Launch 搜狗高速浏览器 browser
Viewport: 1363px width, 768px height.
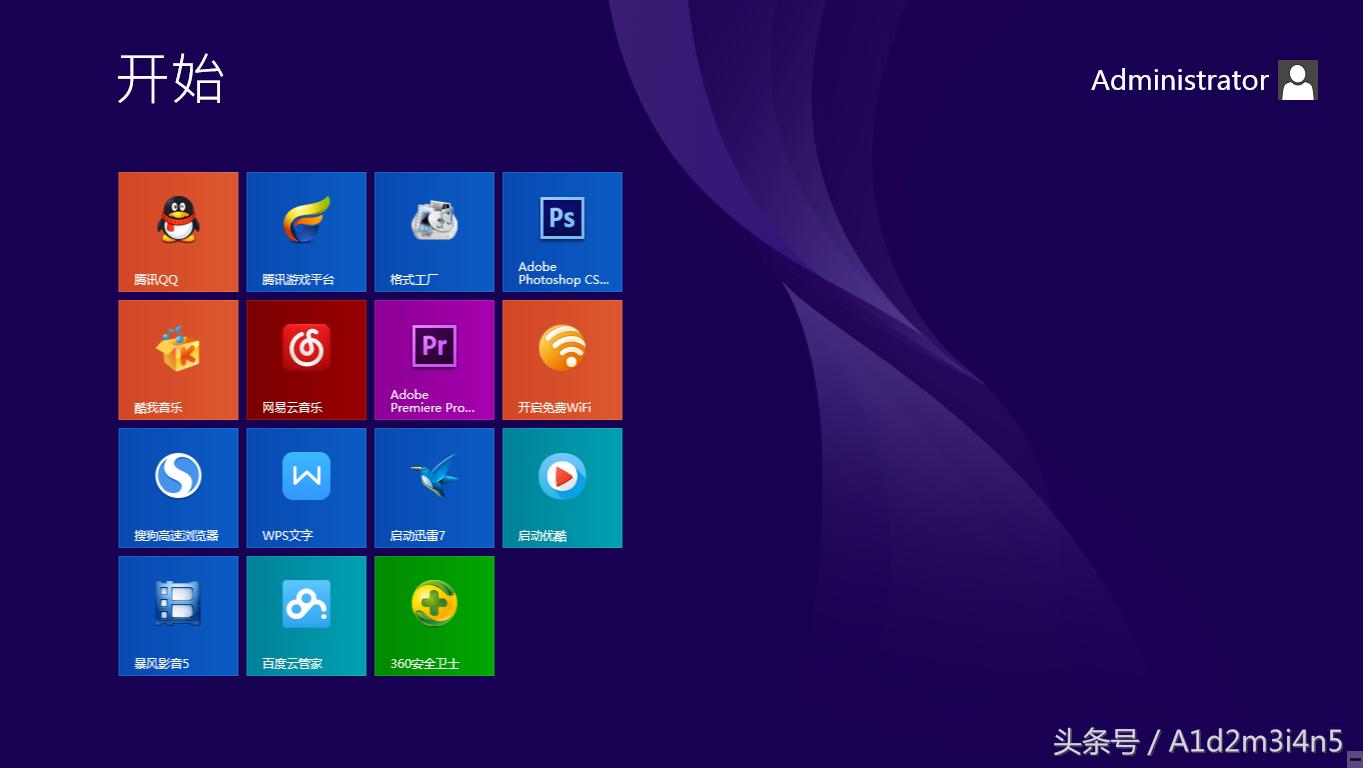178,487
